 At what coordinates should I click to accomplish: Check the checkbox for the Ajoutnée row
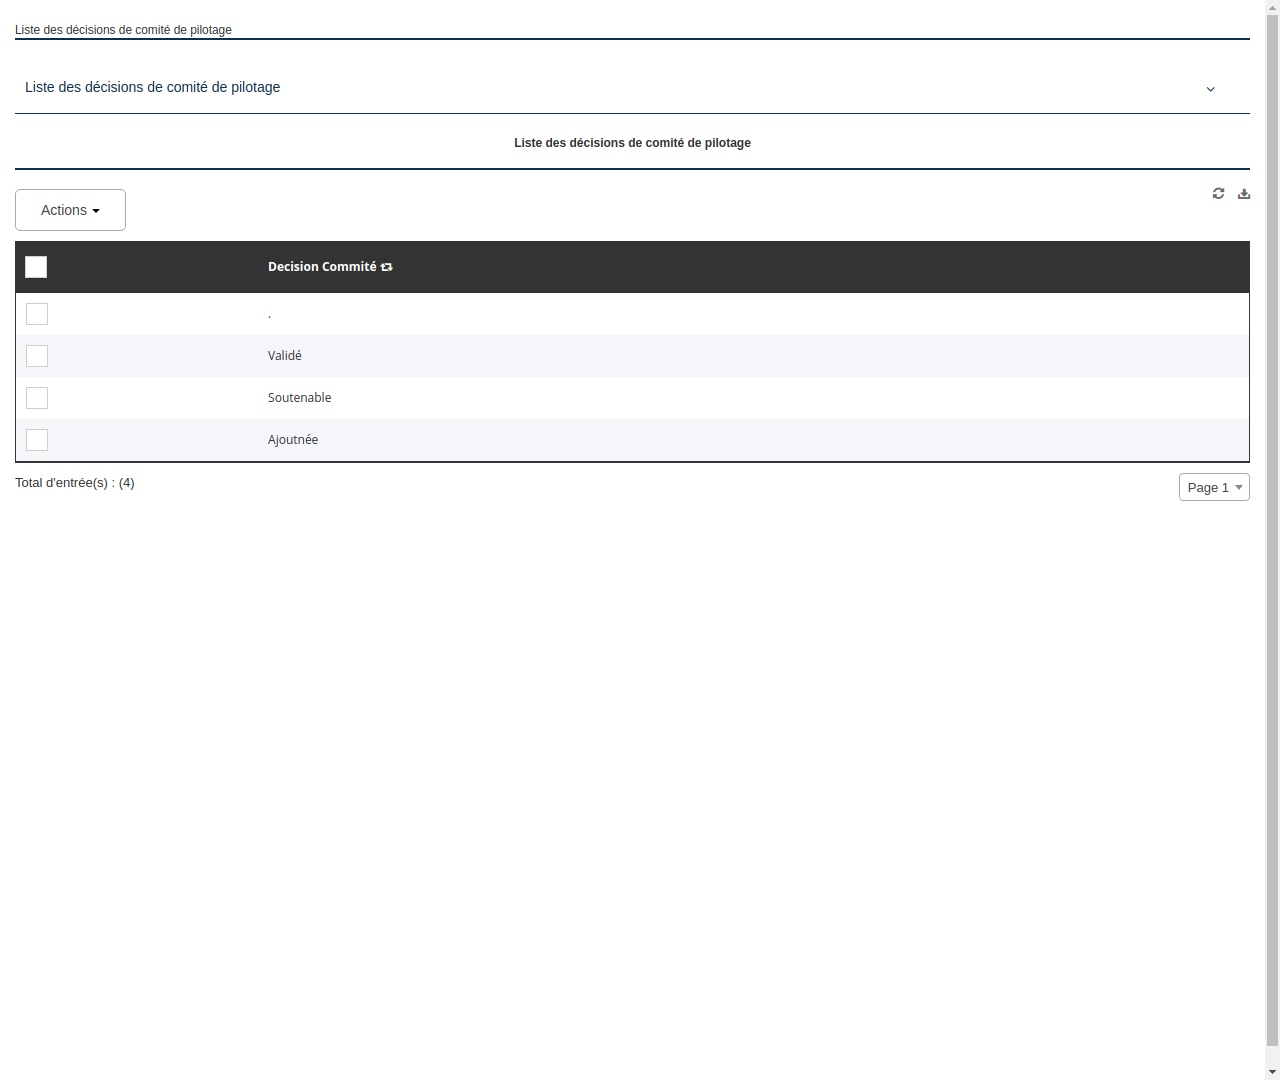37,440
